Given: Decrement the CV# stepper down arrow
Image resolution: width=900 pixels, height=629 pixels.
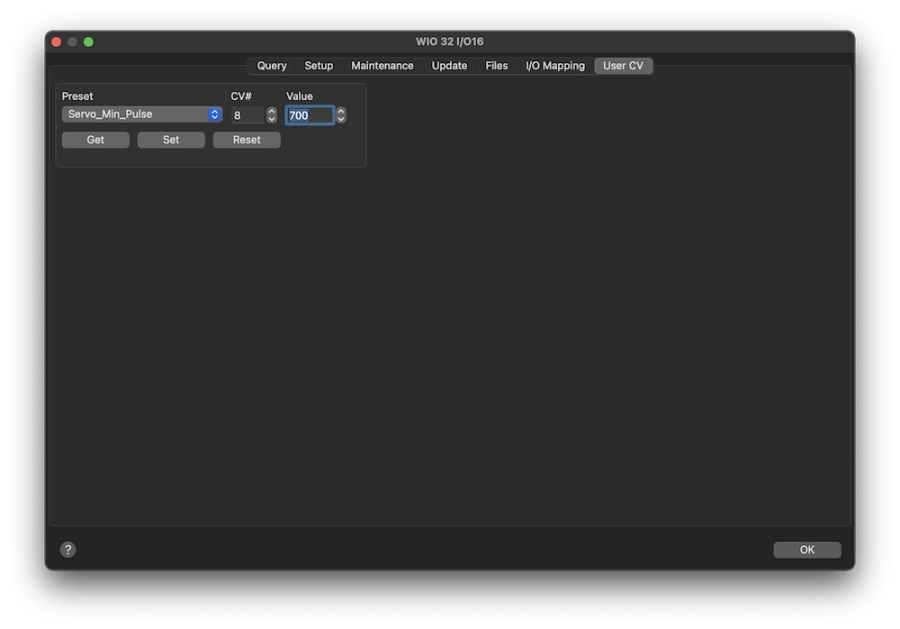Looking at the screenshot, I should (272, 120).
